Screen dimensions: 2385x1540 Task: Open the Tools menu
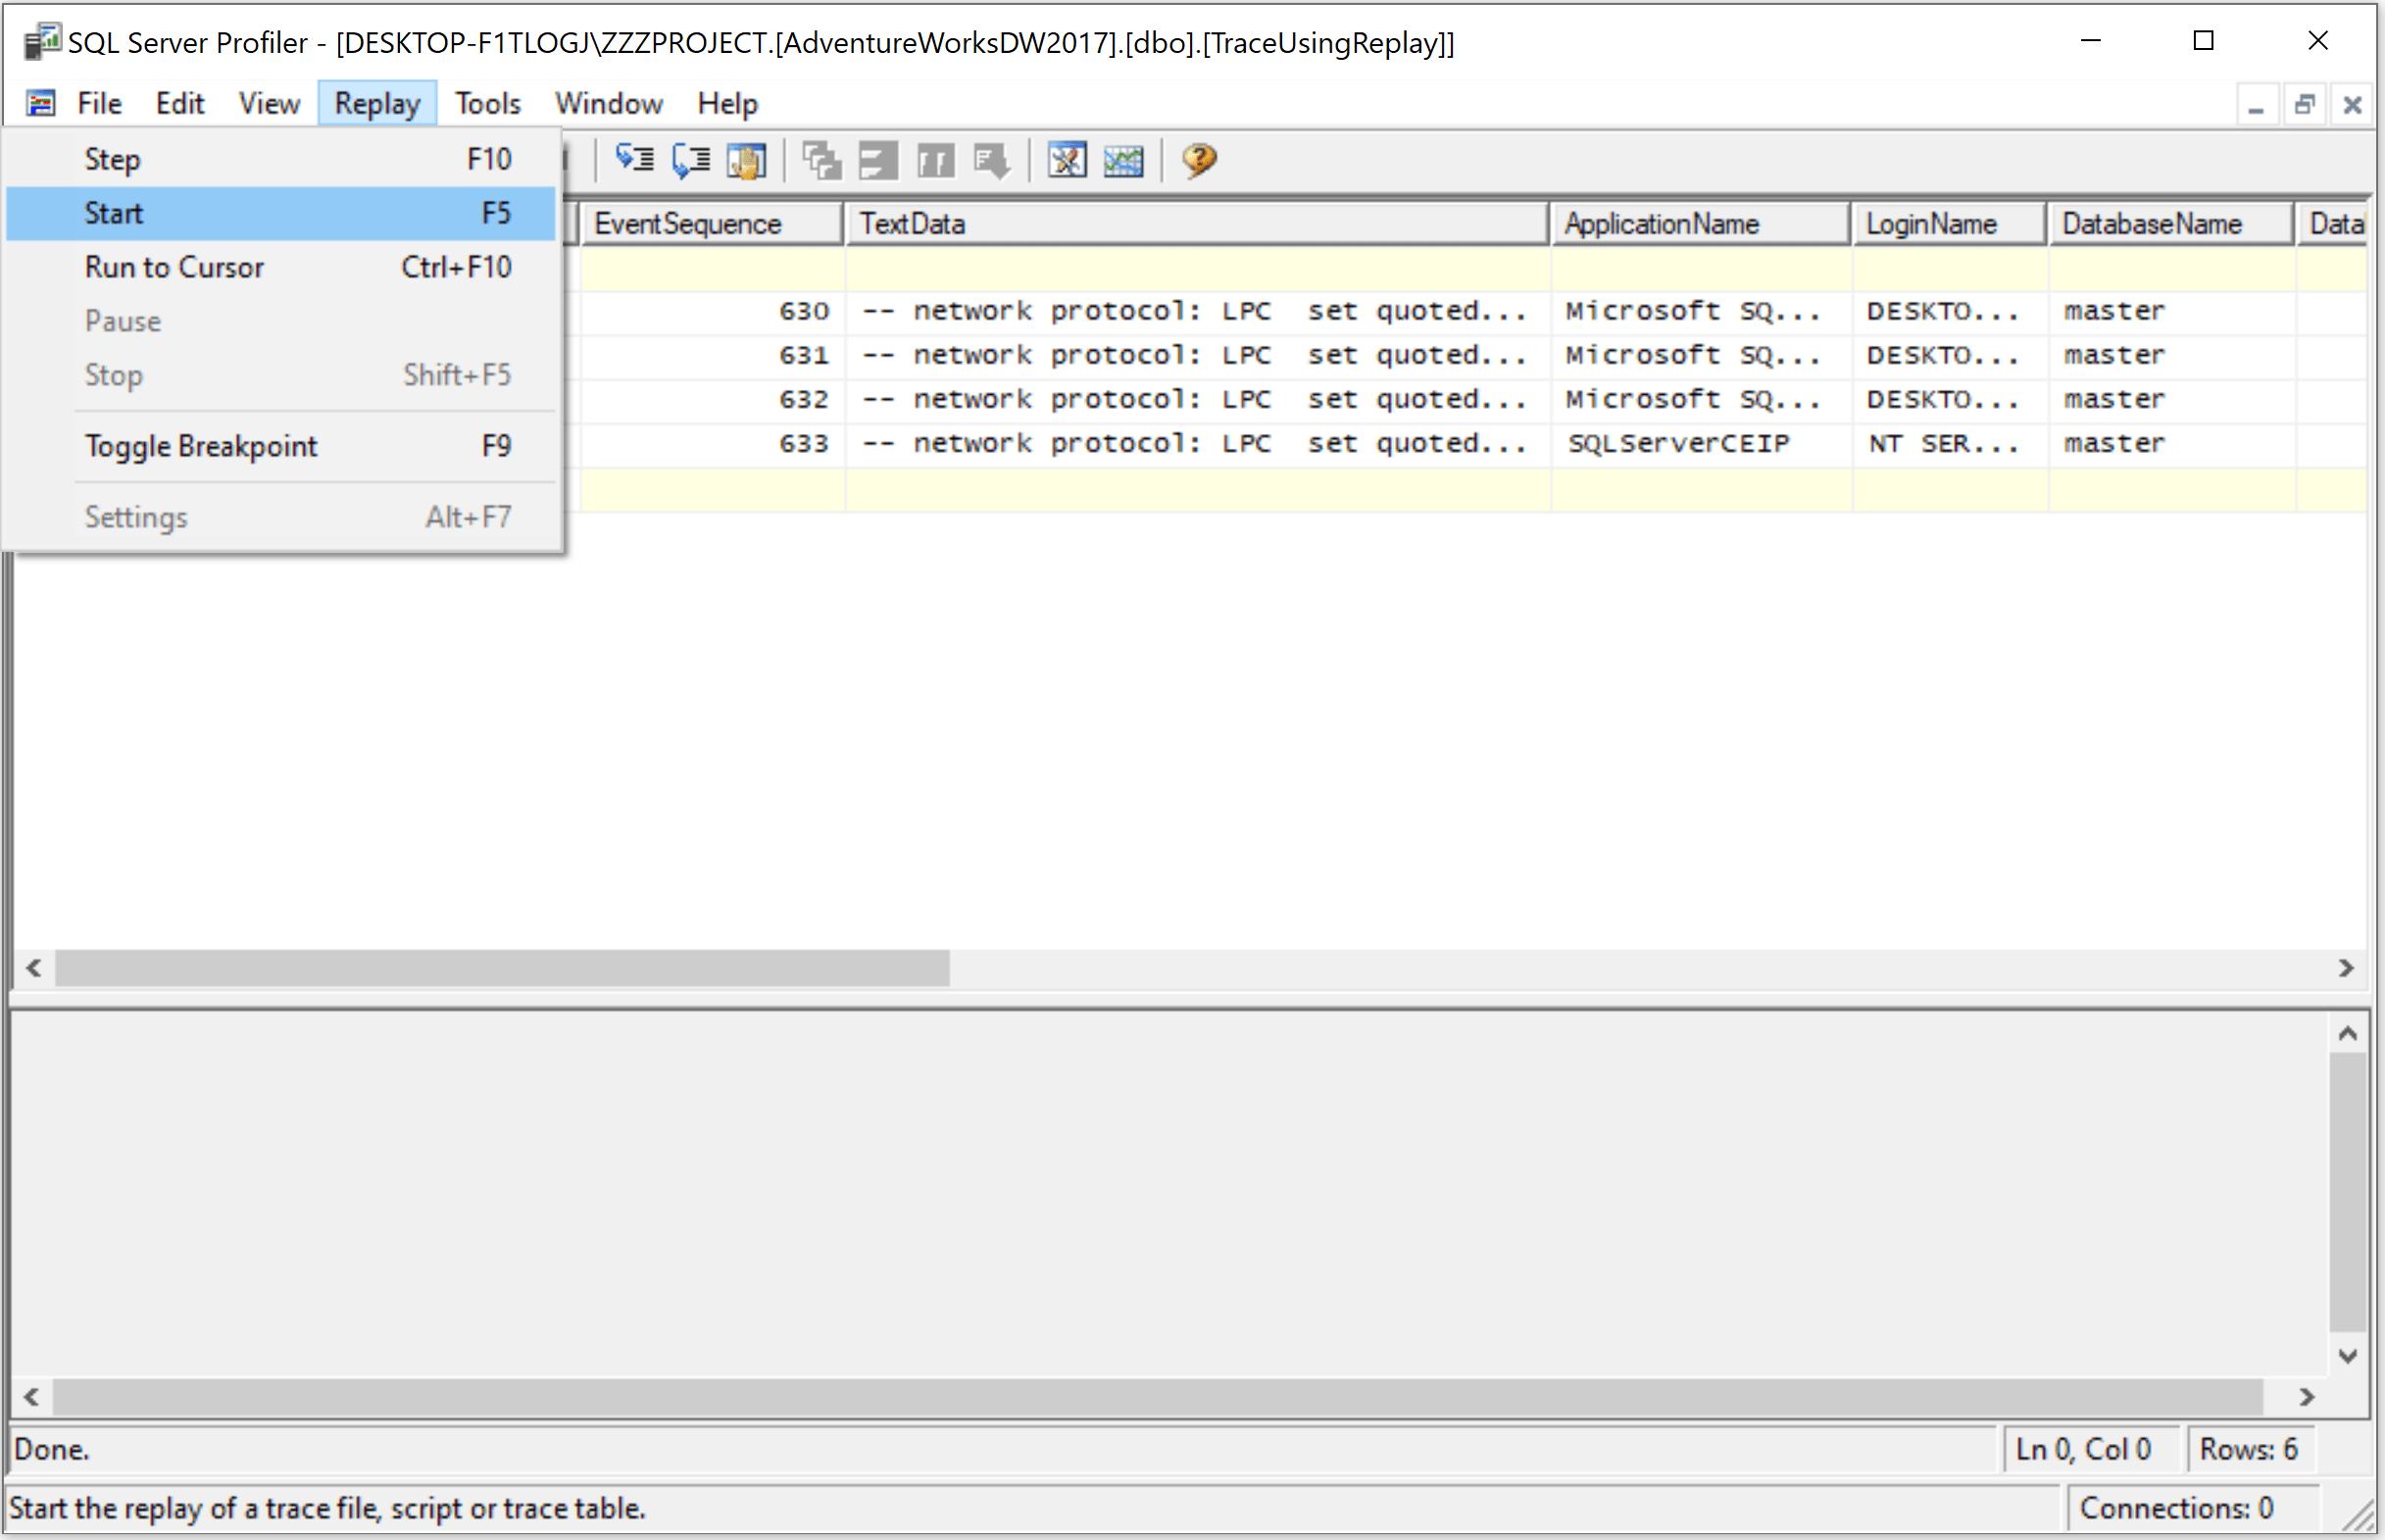487,103
